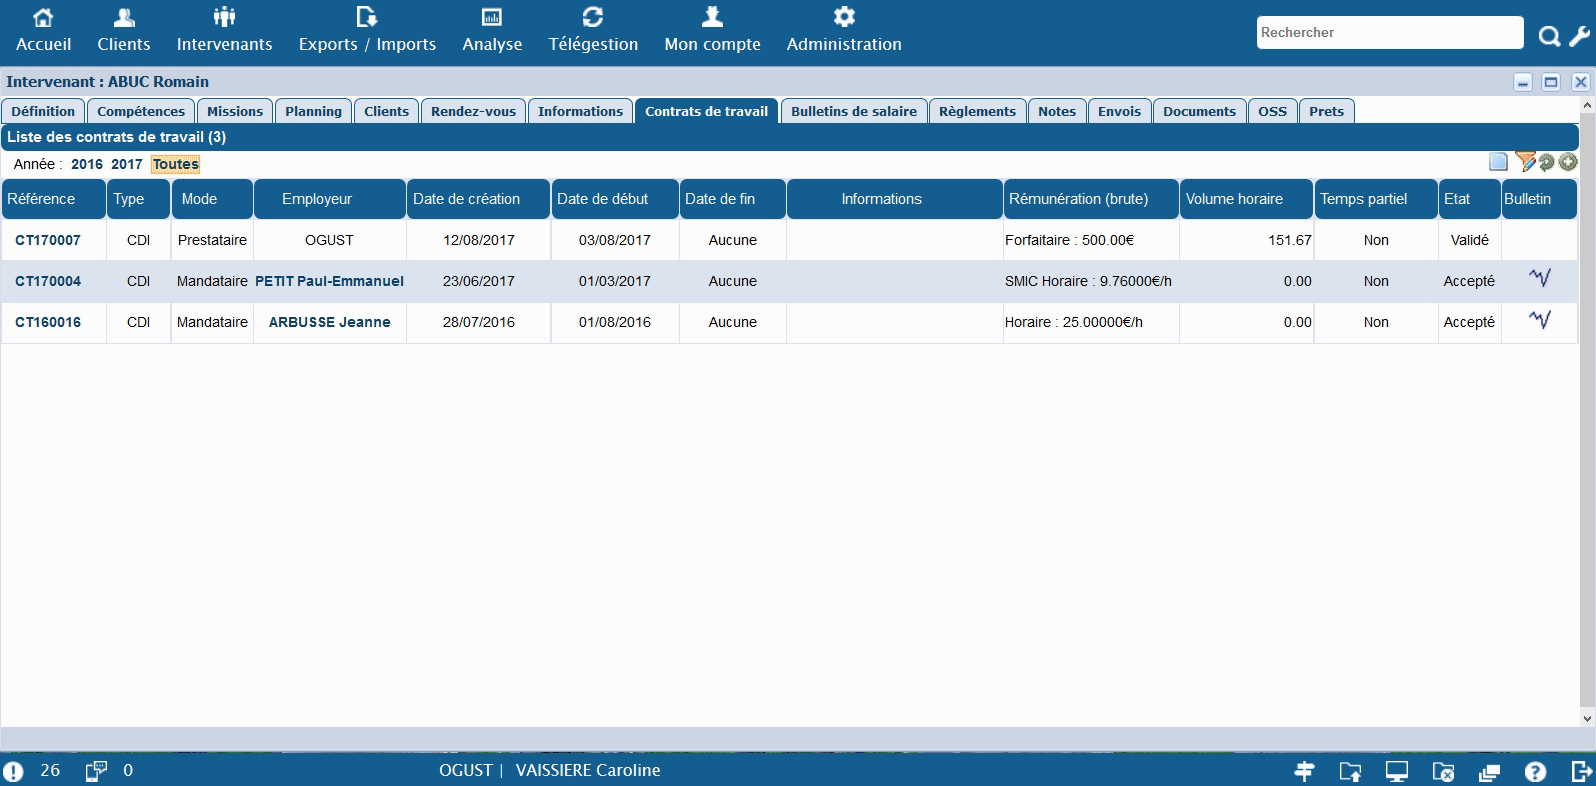Switch to the Missions tab
1596x786 pixels.
pos(235,111)
